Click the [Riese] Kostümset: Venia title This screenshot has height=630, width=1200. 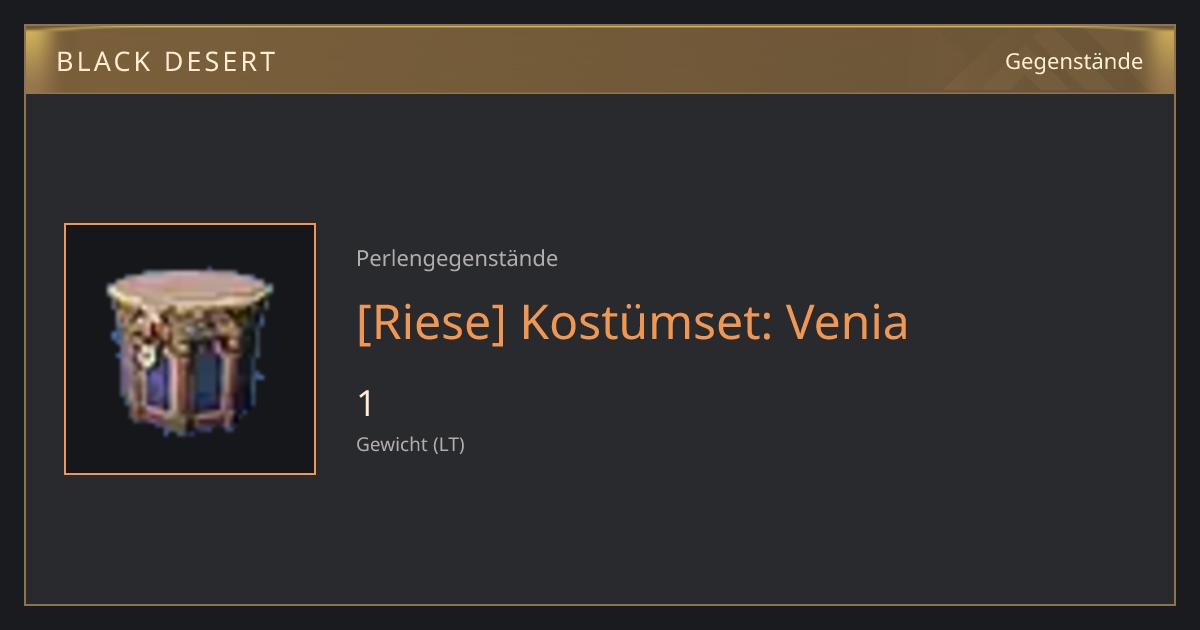tap(632, 323)
